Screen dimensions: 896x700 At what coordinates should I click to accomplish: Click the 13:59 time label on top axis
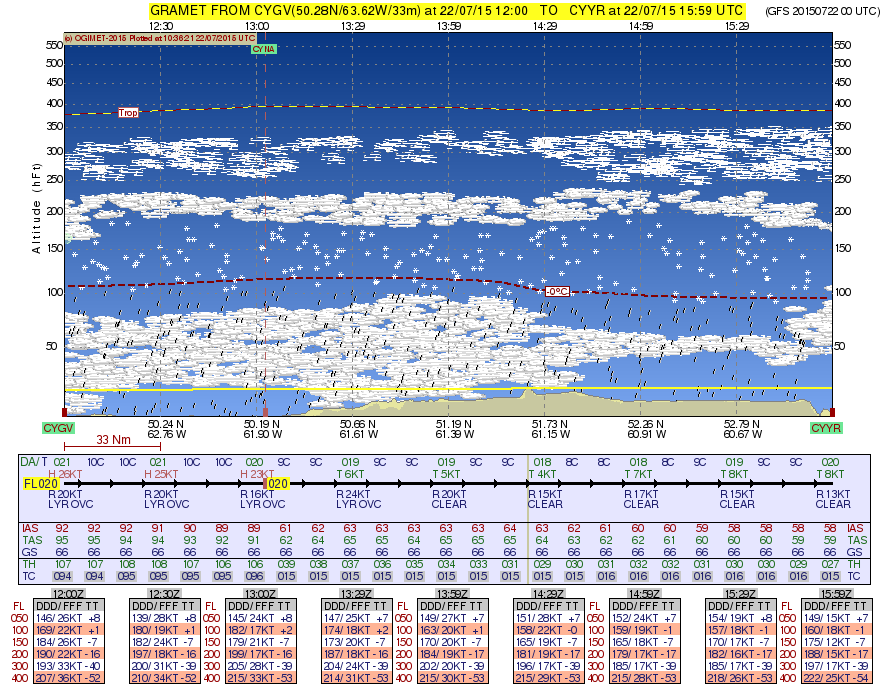point(449,26)
